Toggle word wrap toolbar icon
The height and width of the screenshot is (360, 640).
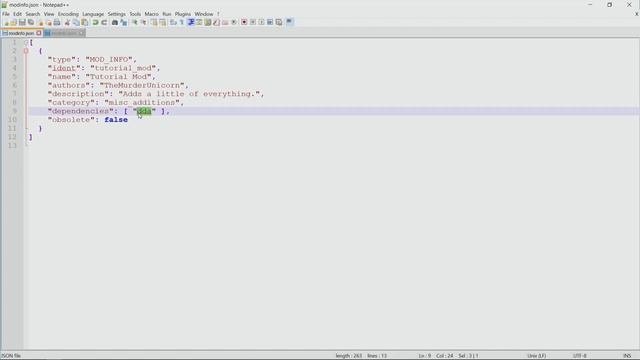173,22
